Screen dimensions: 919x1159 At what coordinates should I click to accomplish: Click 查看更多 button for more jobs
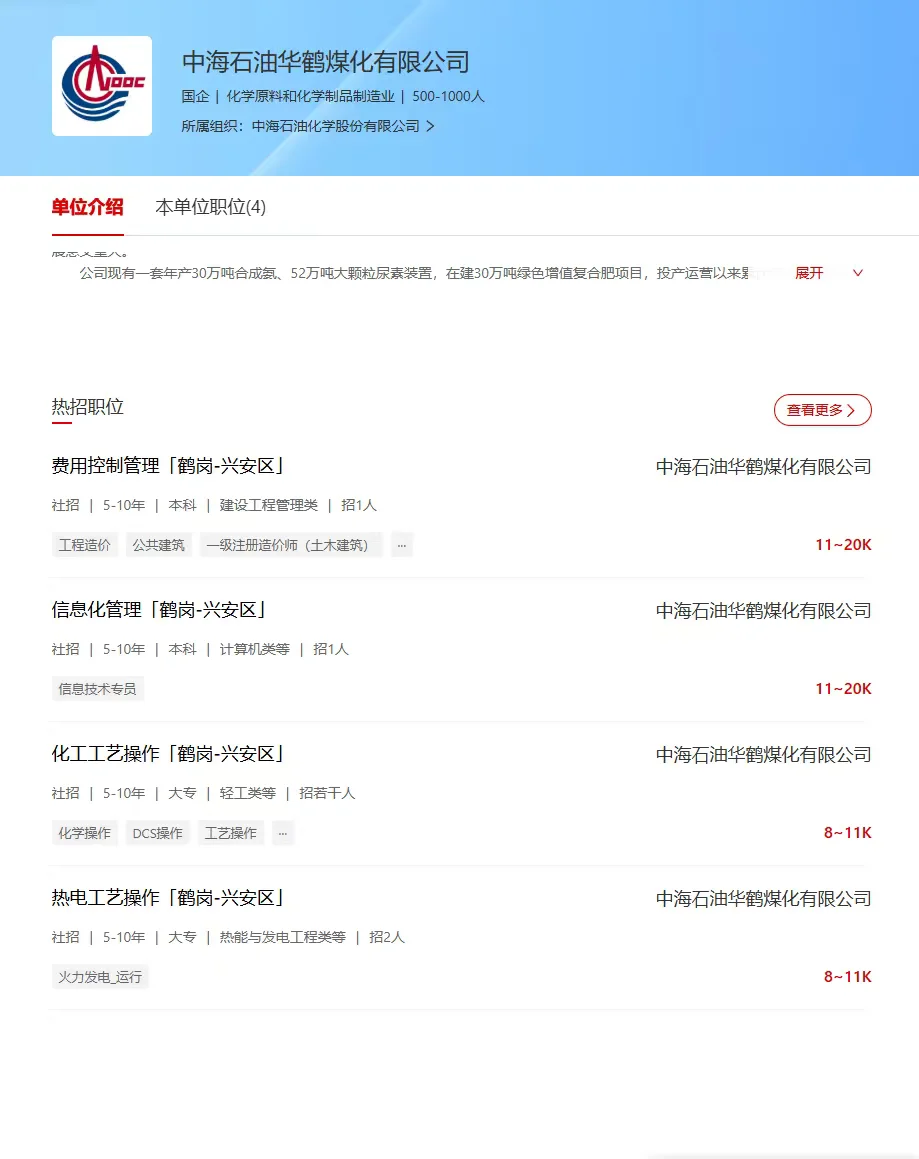822,410
